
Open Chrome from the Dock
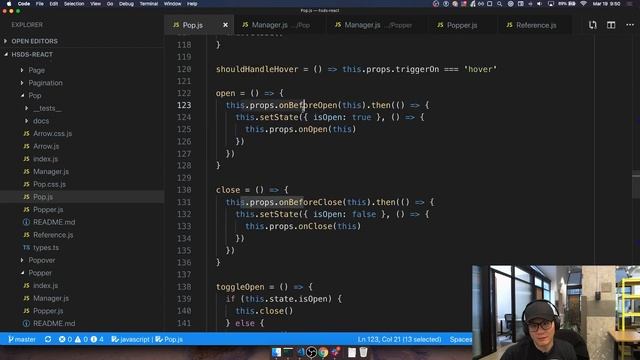(x=323, y=352)
